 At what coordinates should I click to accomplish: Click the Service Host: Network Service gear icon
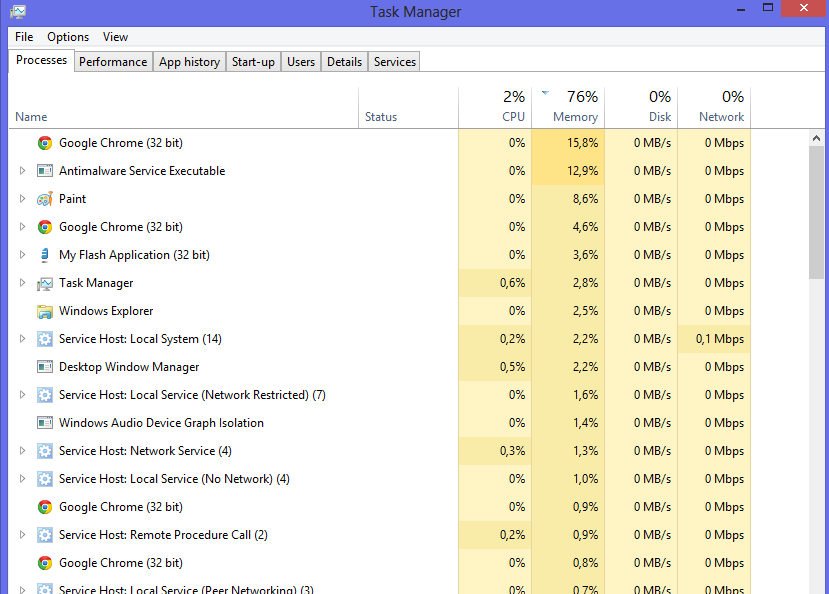pos(45,451)
